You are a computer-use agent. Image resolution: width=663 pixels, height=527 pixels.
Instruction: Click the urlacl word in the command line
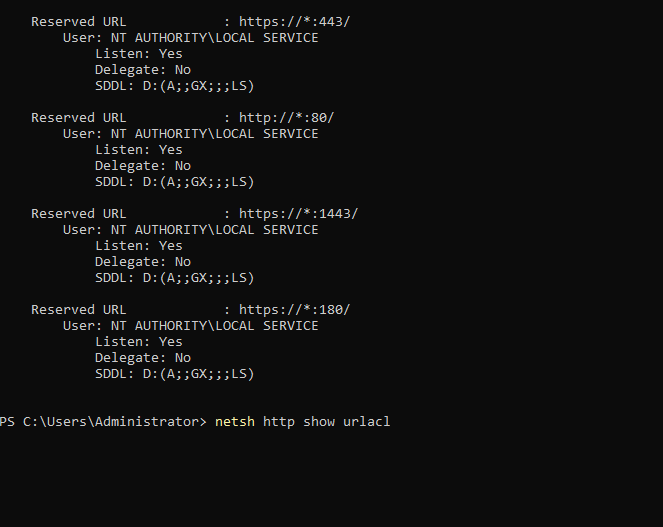click(367, 422)
